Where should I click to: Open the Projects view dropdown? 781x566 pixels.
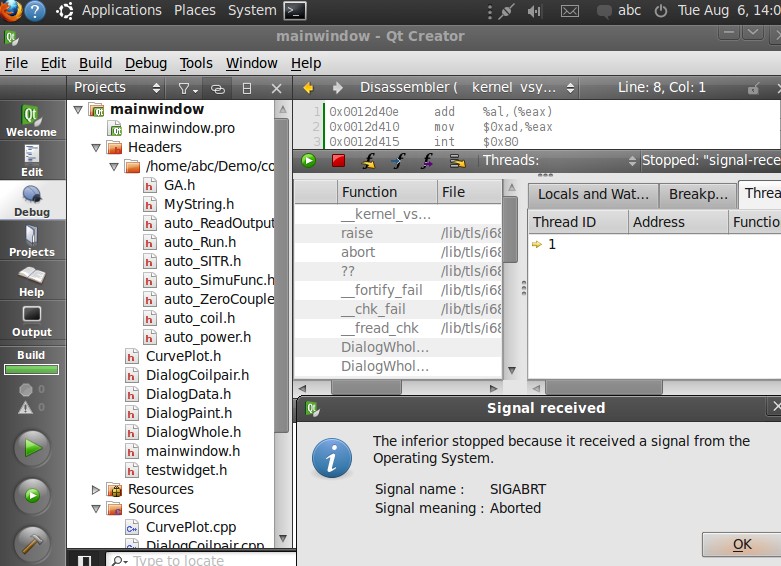pyautogui.click(x=117, y=88)
